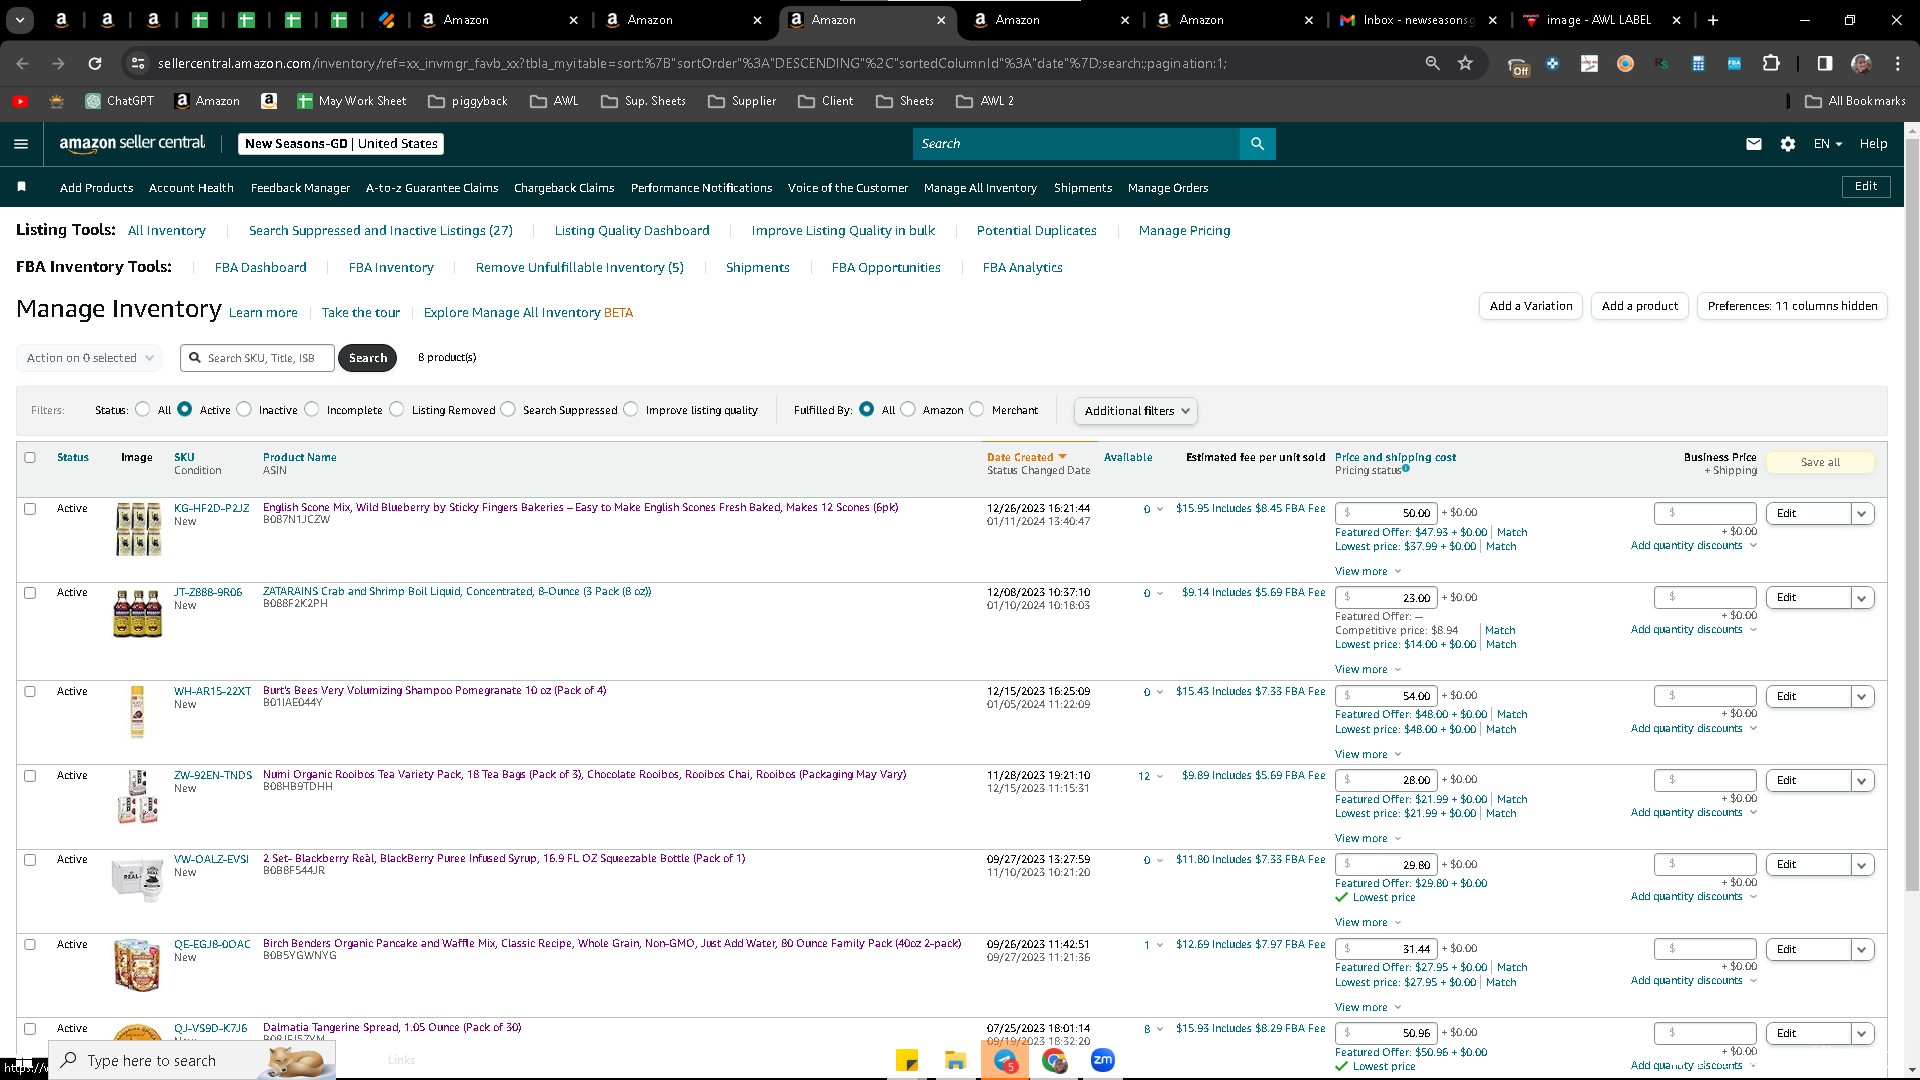This screenshot has width=1920, height=1080.
Task: Select the All status radio button
Action: point(143,409)
